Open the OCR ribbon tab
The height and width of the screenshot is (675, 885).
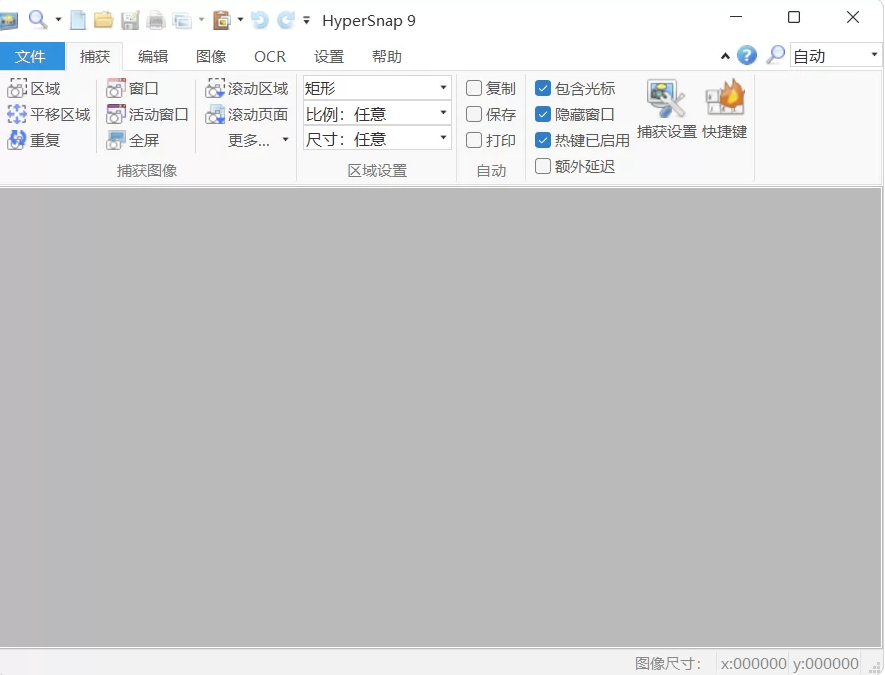pos(268,57)
